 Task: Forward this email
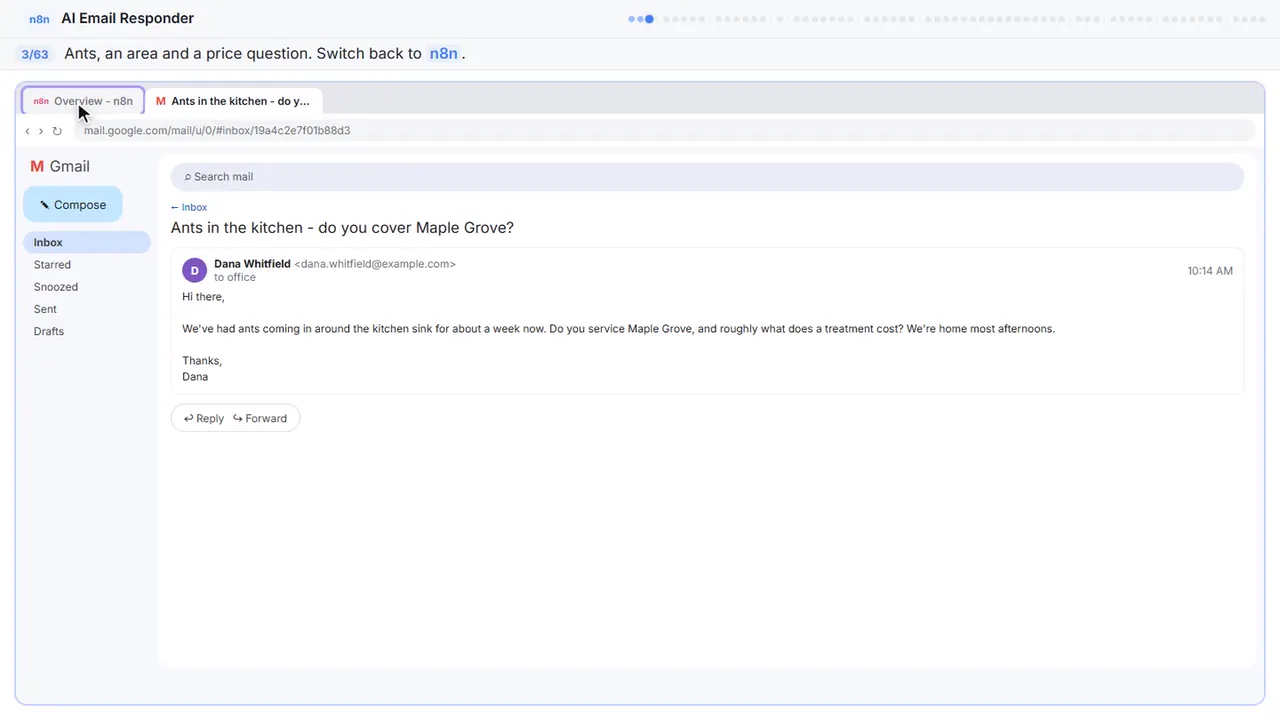(x=260, y=418)
